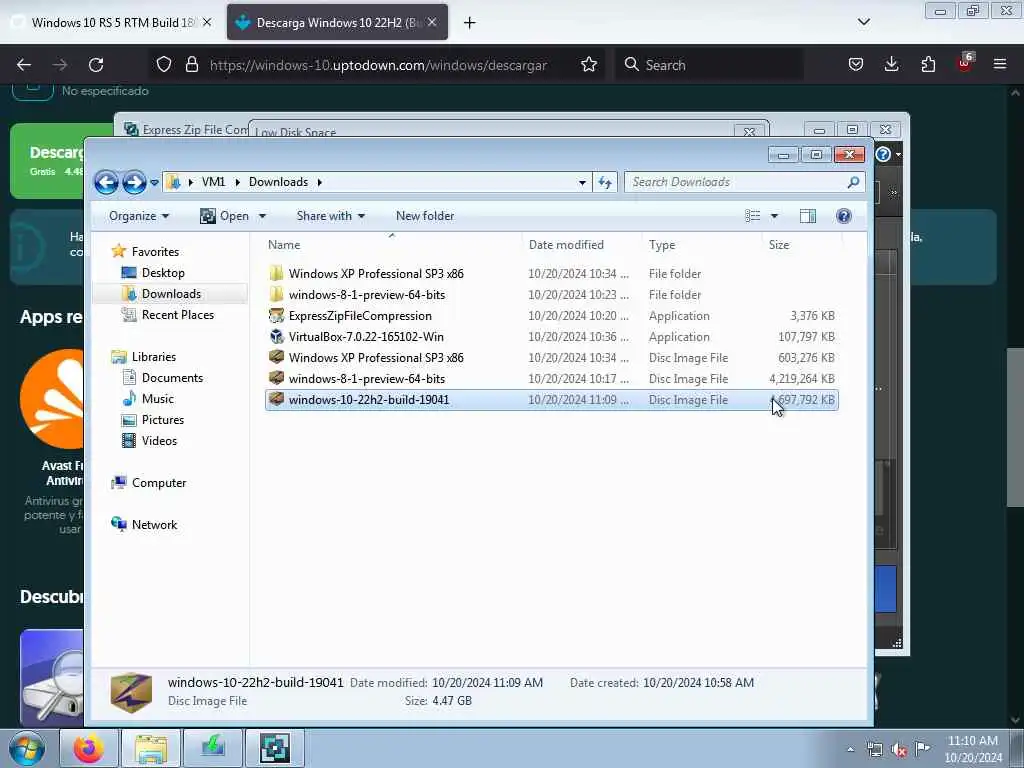Show hidden tray icons arrow
This screenshot has width=1024, height=768.
[850, 749]
